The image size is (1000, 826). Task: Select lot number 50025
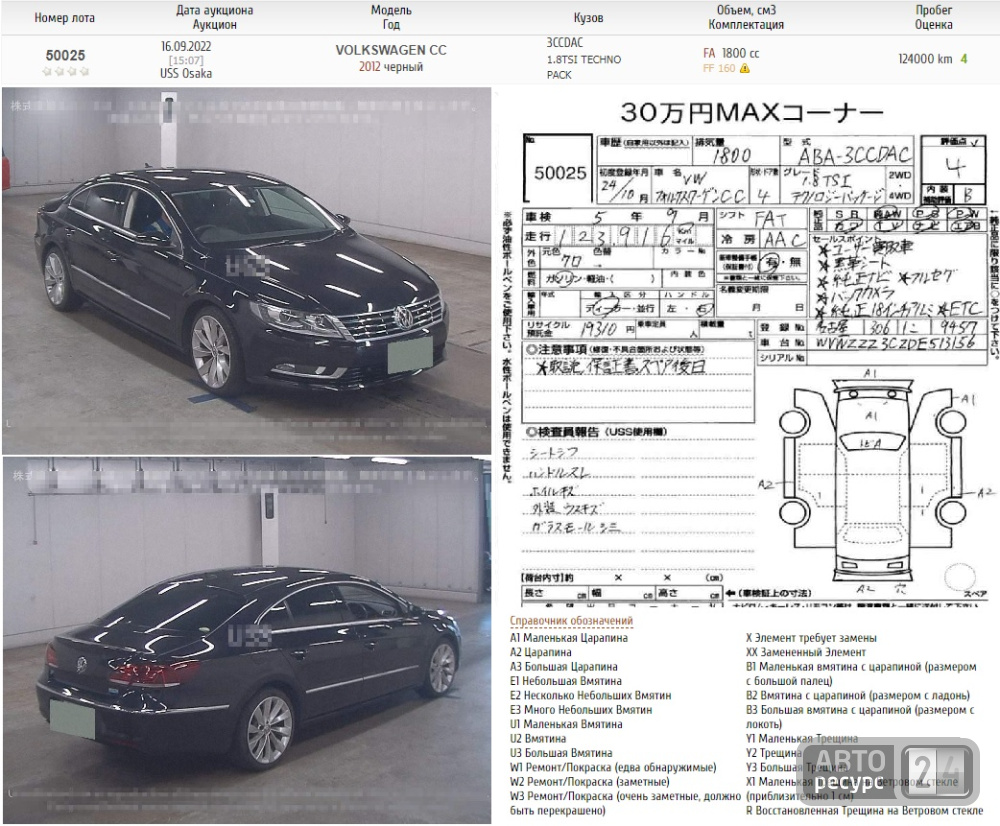coord(65,55)
